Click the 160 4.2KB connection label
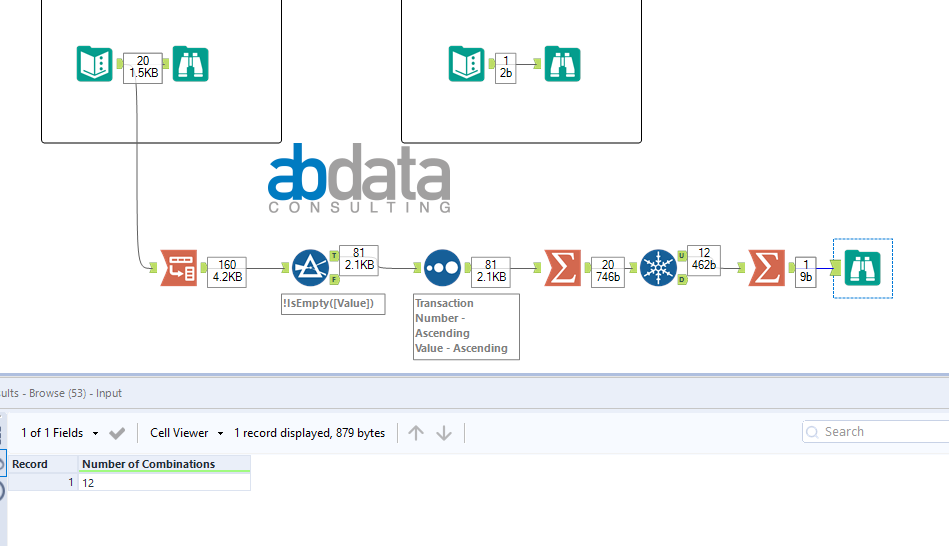 click(227, 271)
